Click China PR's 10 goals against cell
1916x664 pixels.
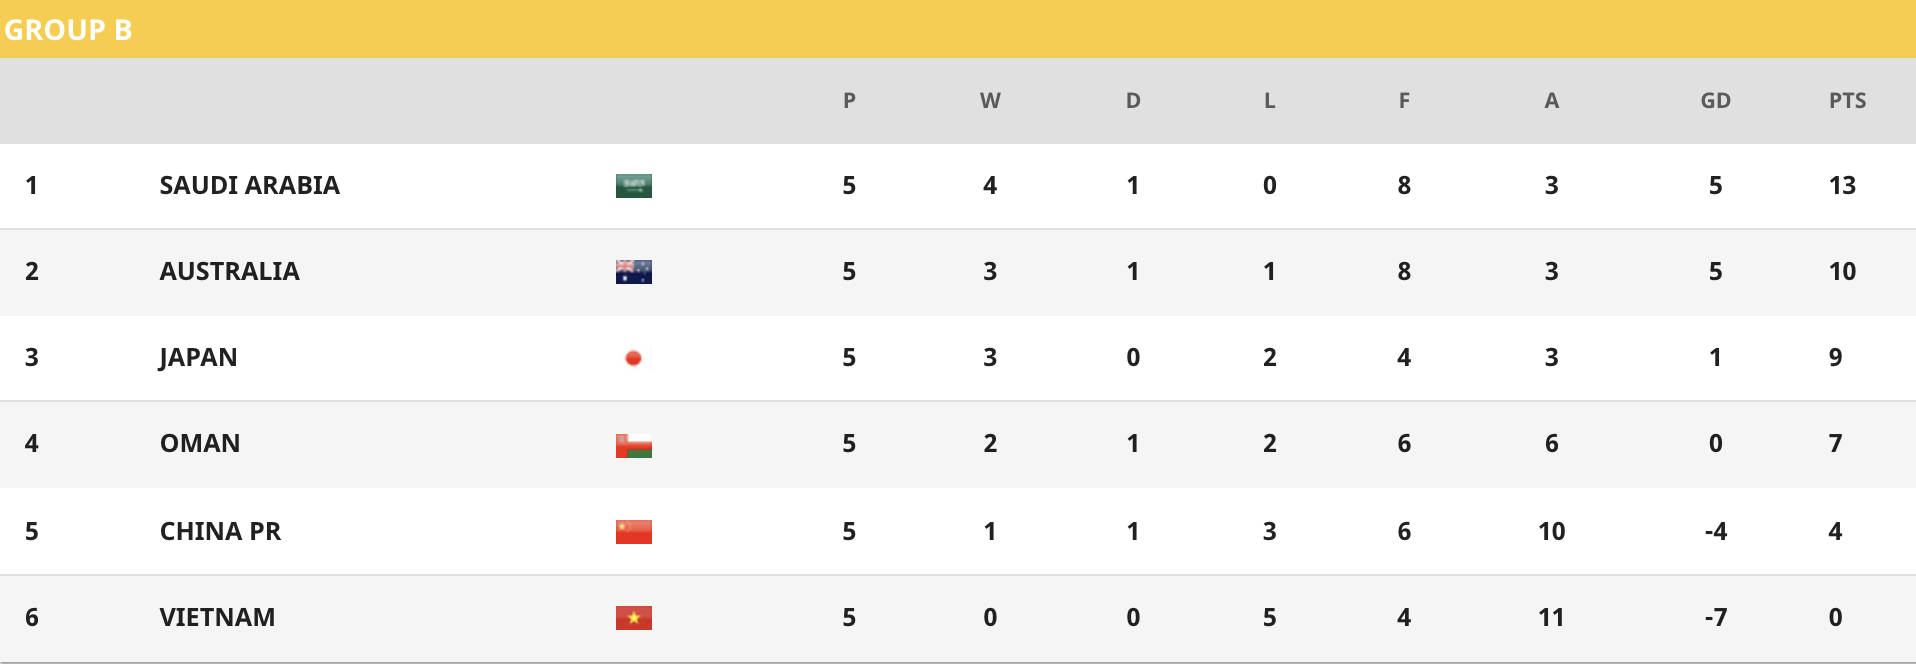point(1552,531)
